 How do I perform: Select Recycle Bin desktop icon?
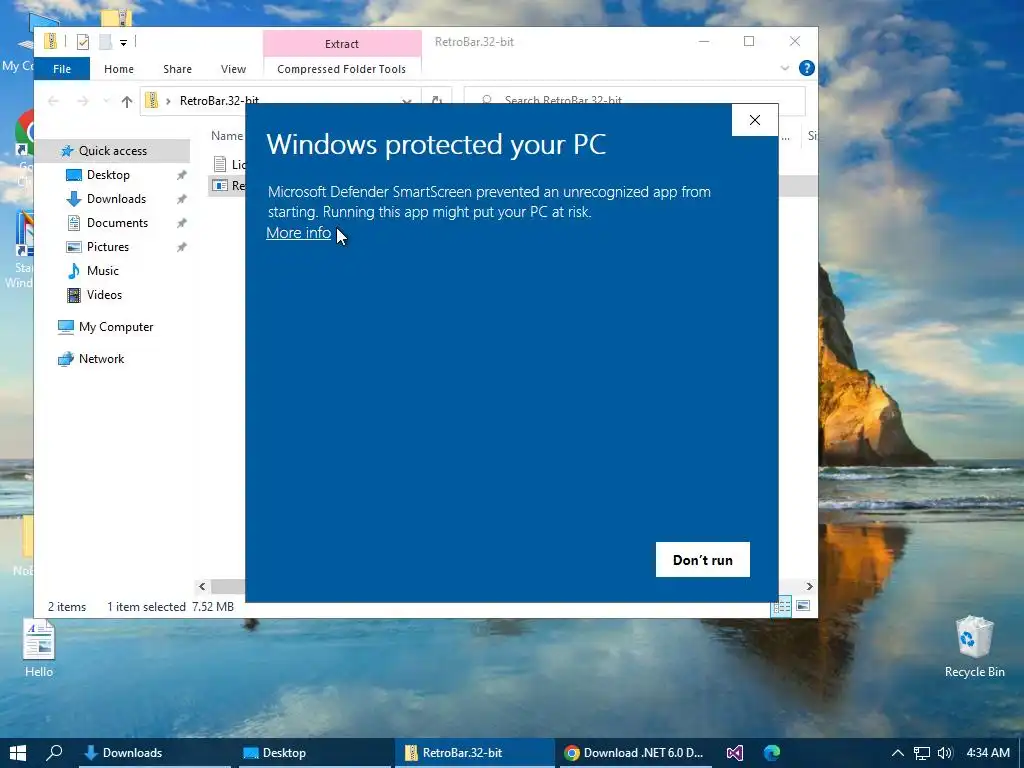(x=974, y=647)
